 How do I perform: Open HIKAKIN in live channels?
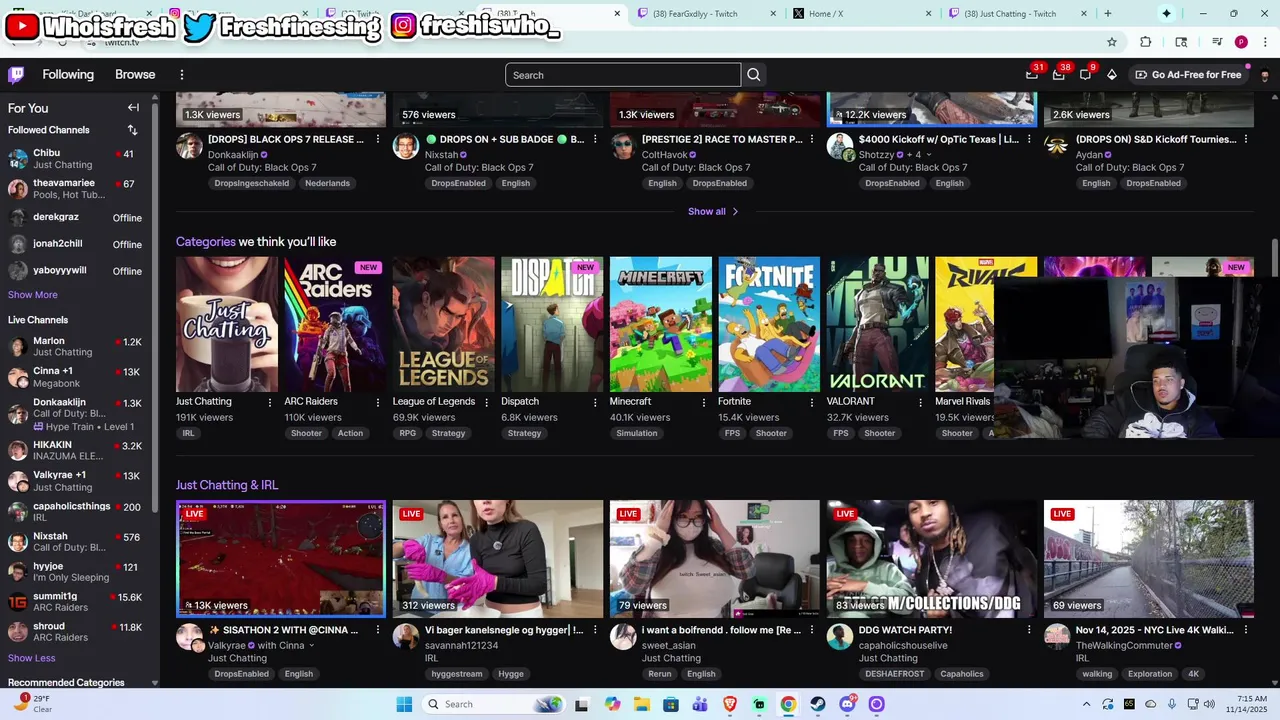[x=80, y=450]
